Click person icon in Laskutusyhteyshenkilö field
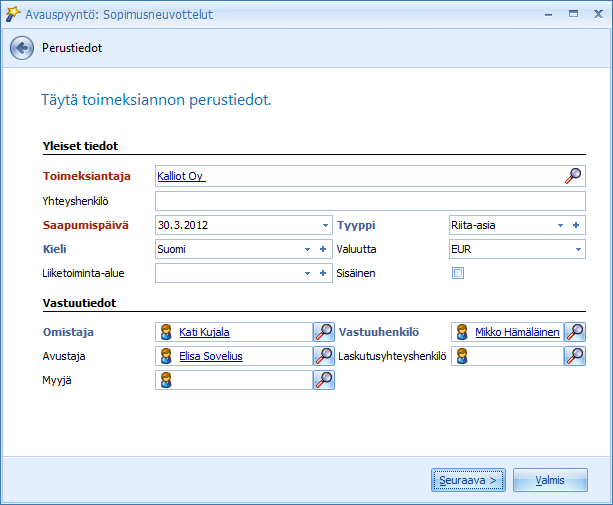Image resolution: width=613 pixels, height=505 pixels. [x=462, y=356]
